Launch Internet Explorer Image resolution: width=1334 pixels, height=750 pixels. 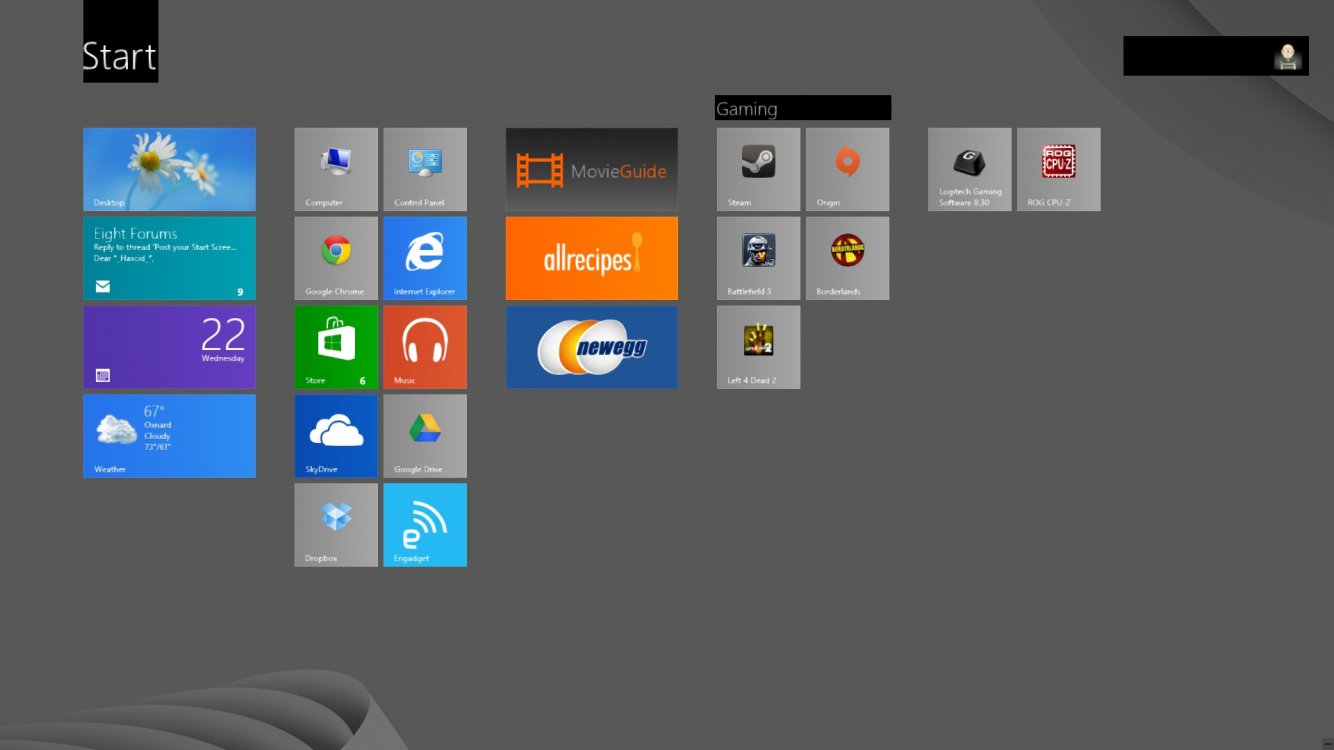(425, 258)
